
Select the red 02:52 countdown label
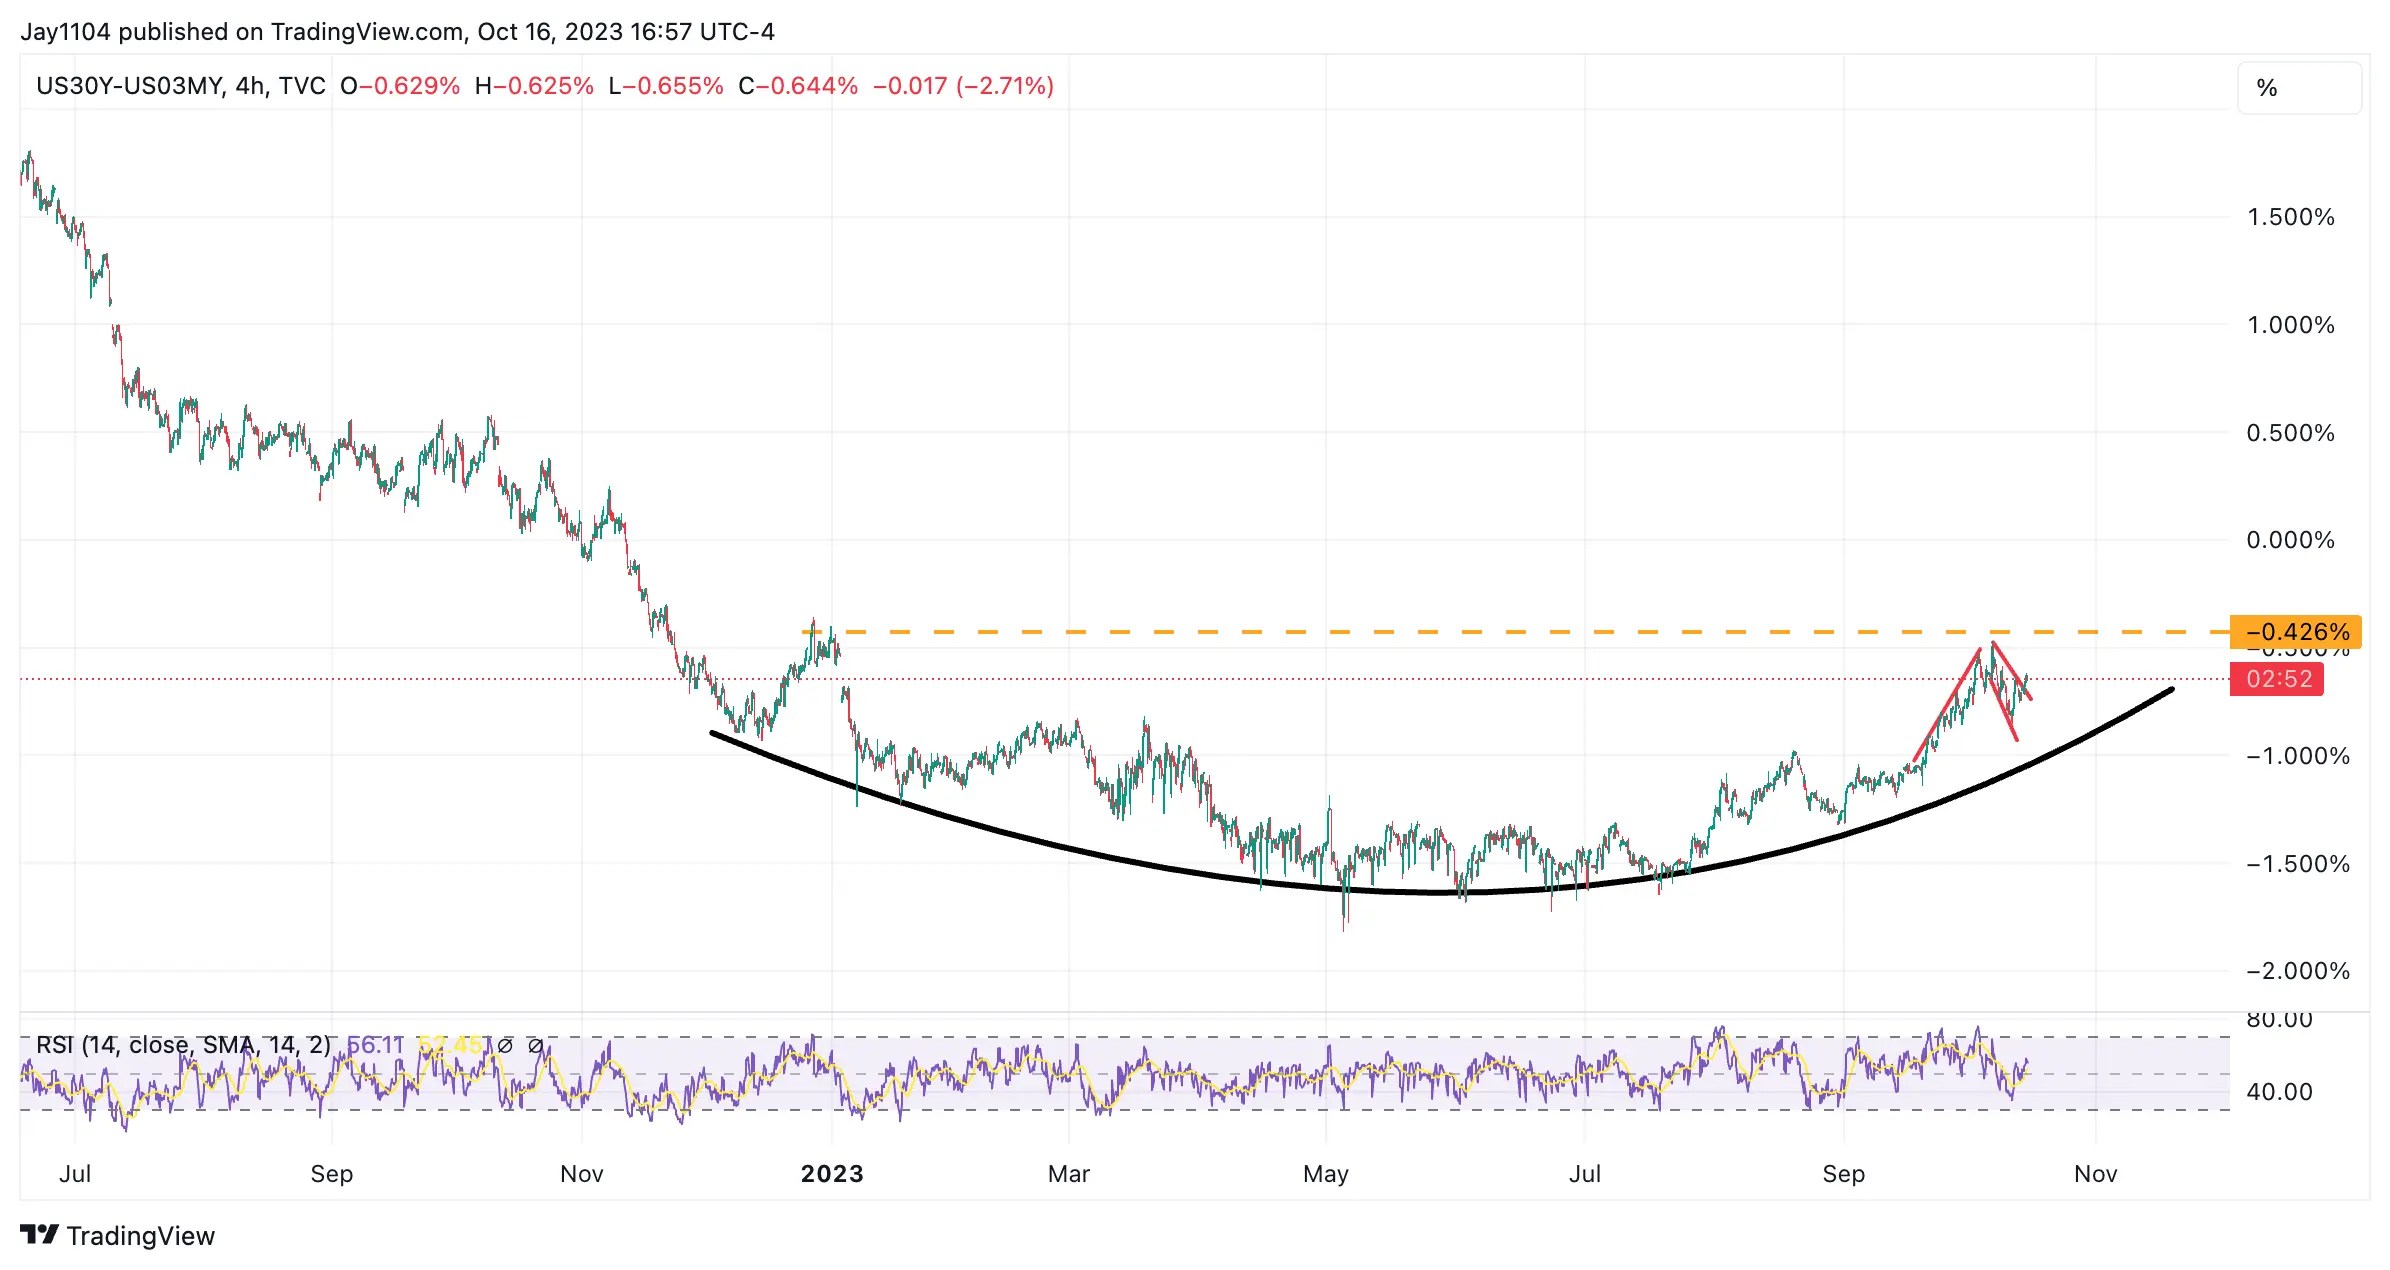click(2277, 679)
